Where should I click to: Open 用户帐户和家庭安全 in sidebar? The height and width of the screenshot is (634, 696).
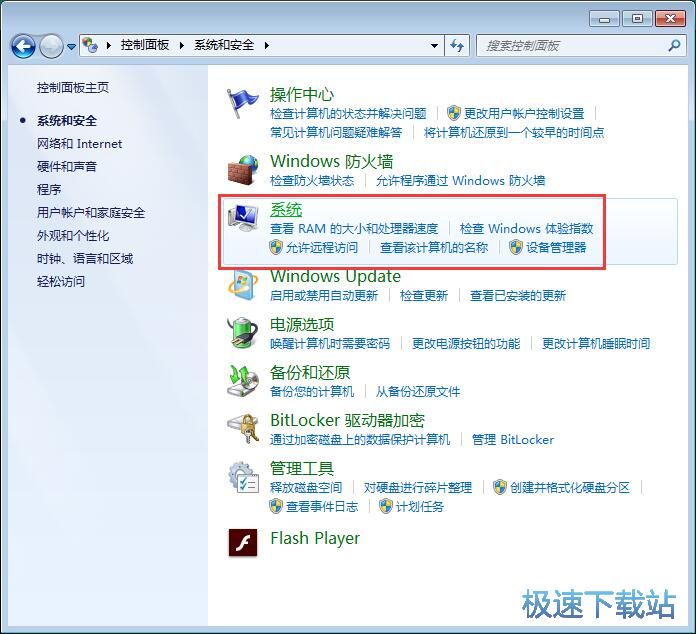(x=91, y=213)
